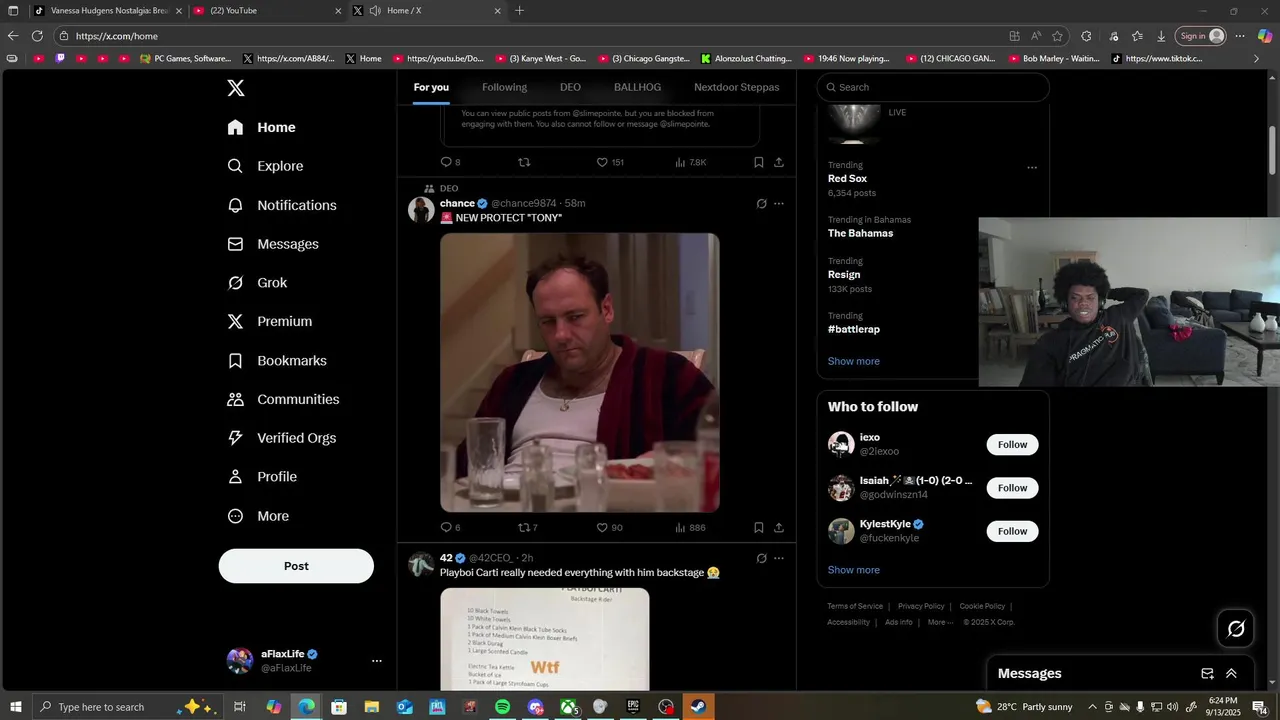
Task: Click Show more under trends
Action: (854, 361)
